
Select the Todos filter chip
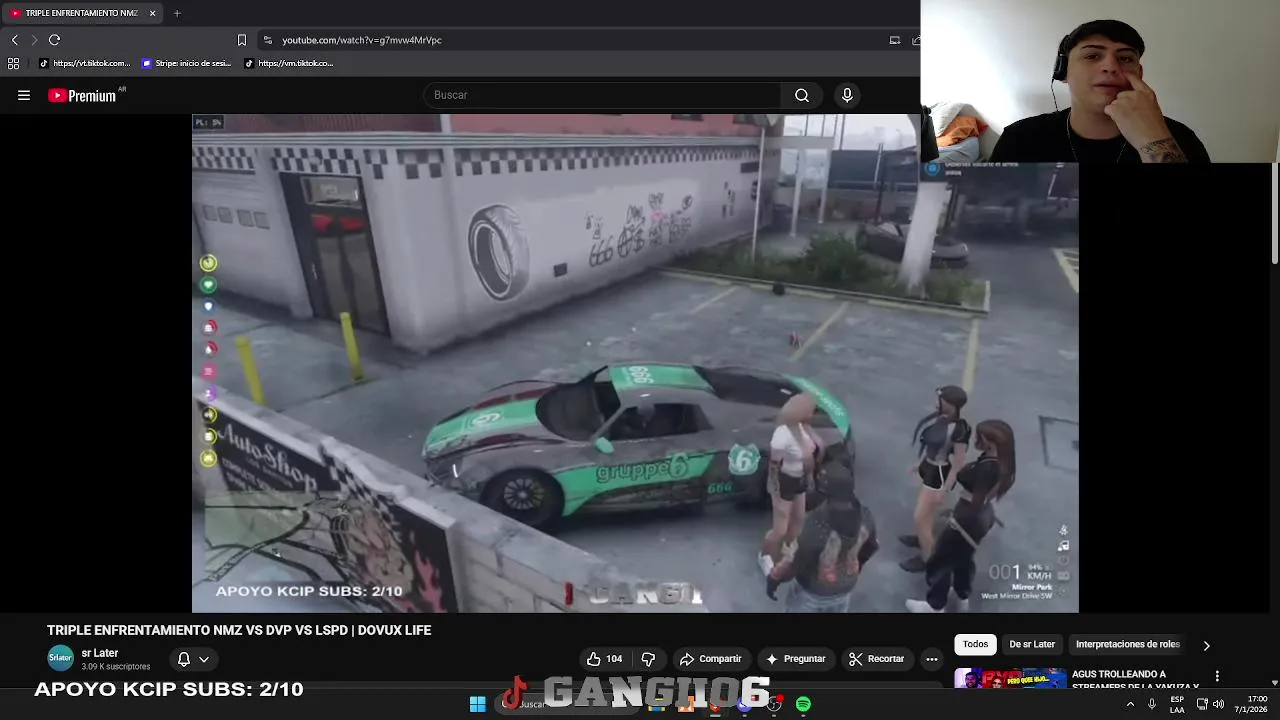pos(975,644)
